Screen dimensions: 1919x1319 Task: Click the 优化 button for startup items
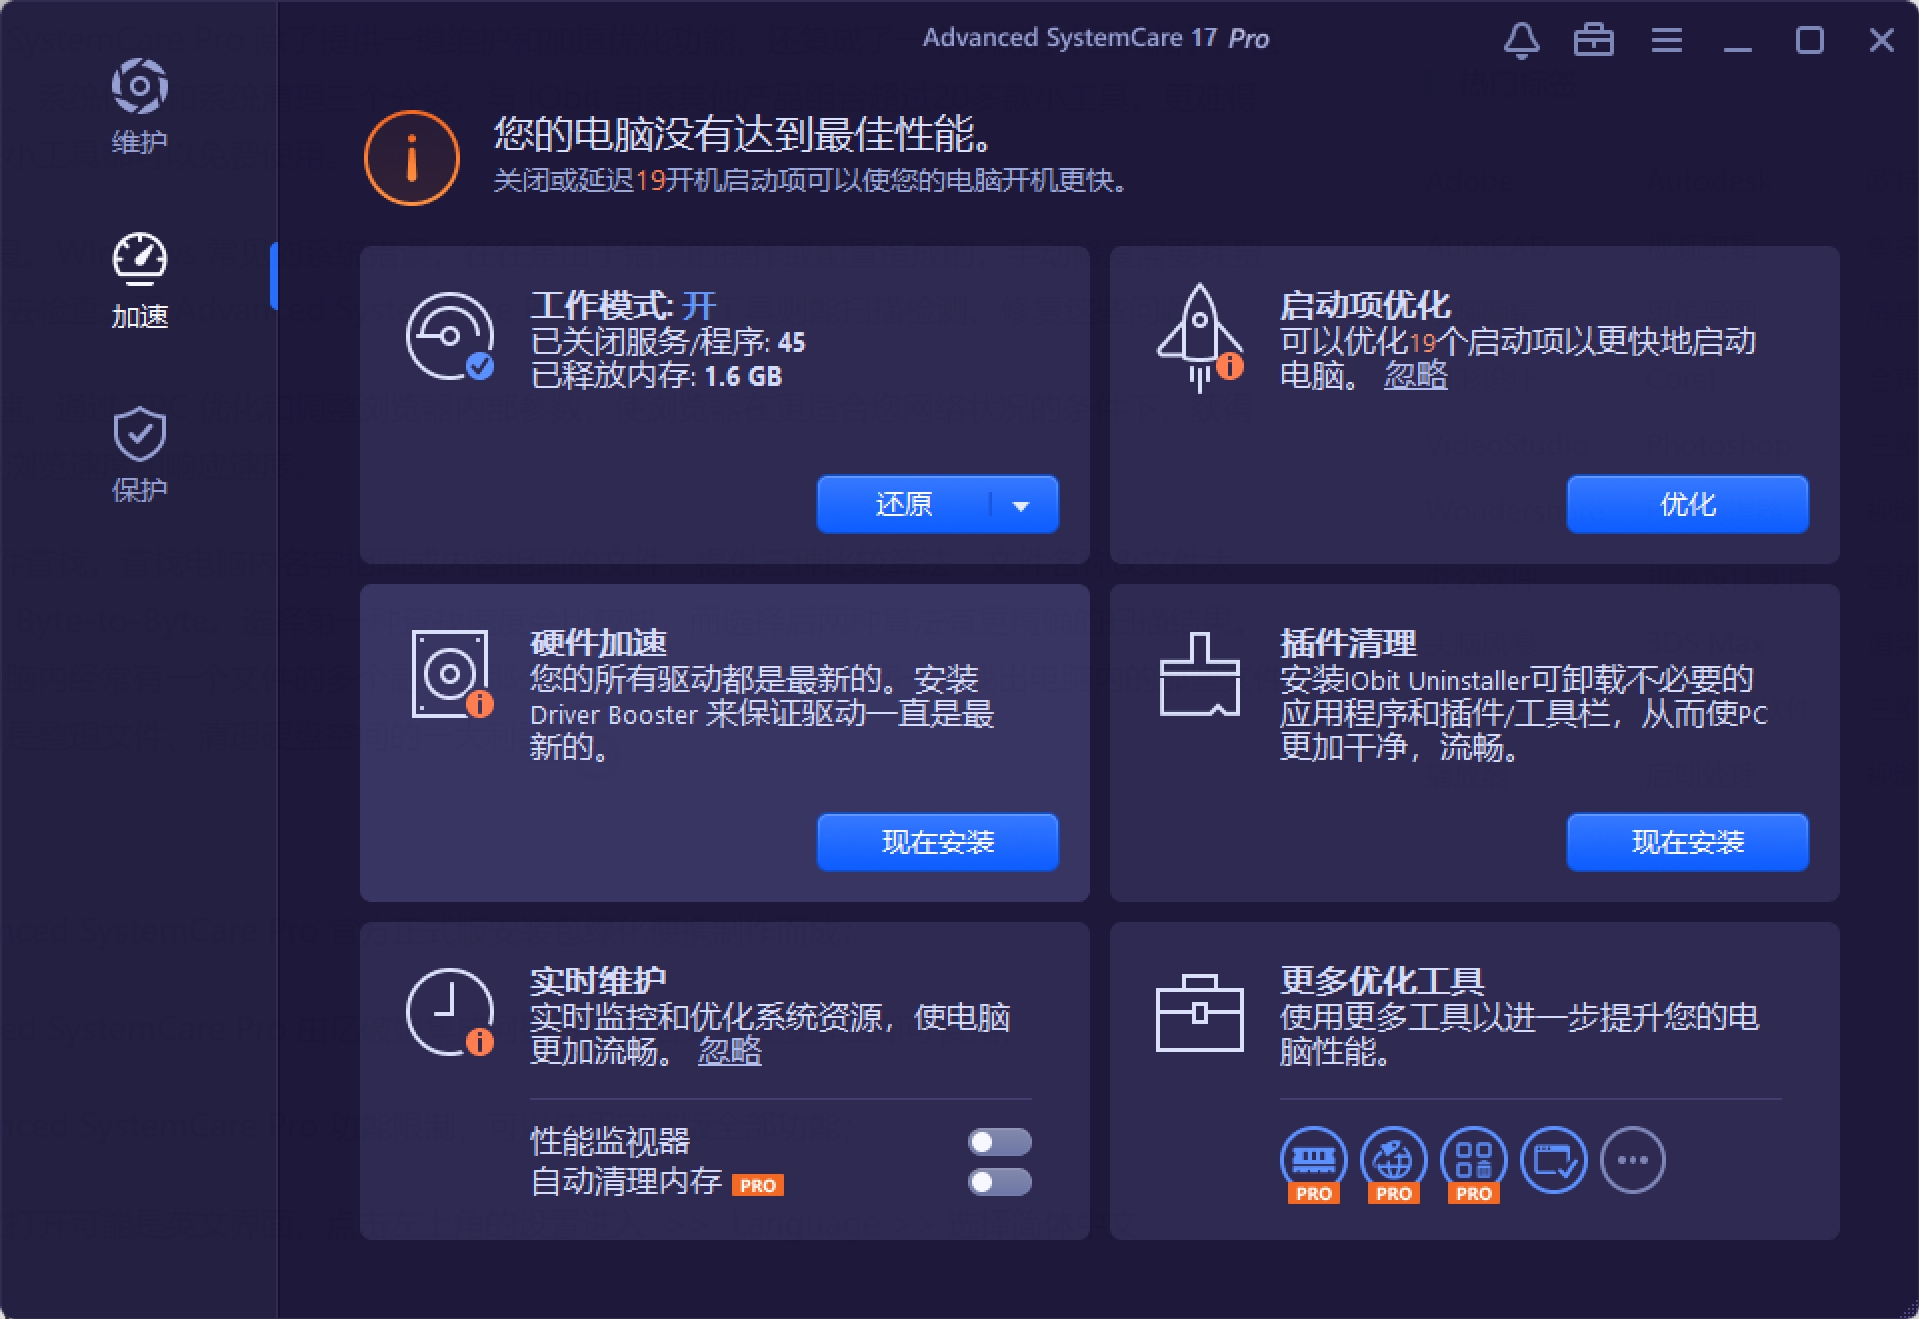[1686, 505]
